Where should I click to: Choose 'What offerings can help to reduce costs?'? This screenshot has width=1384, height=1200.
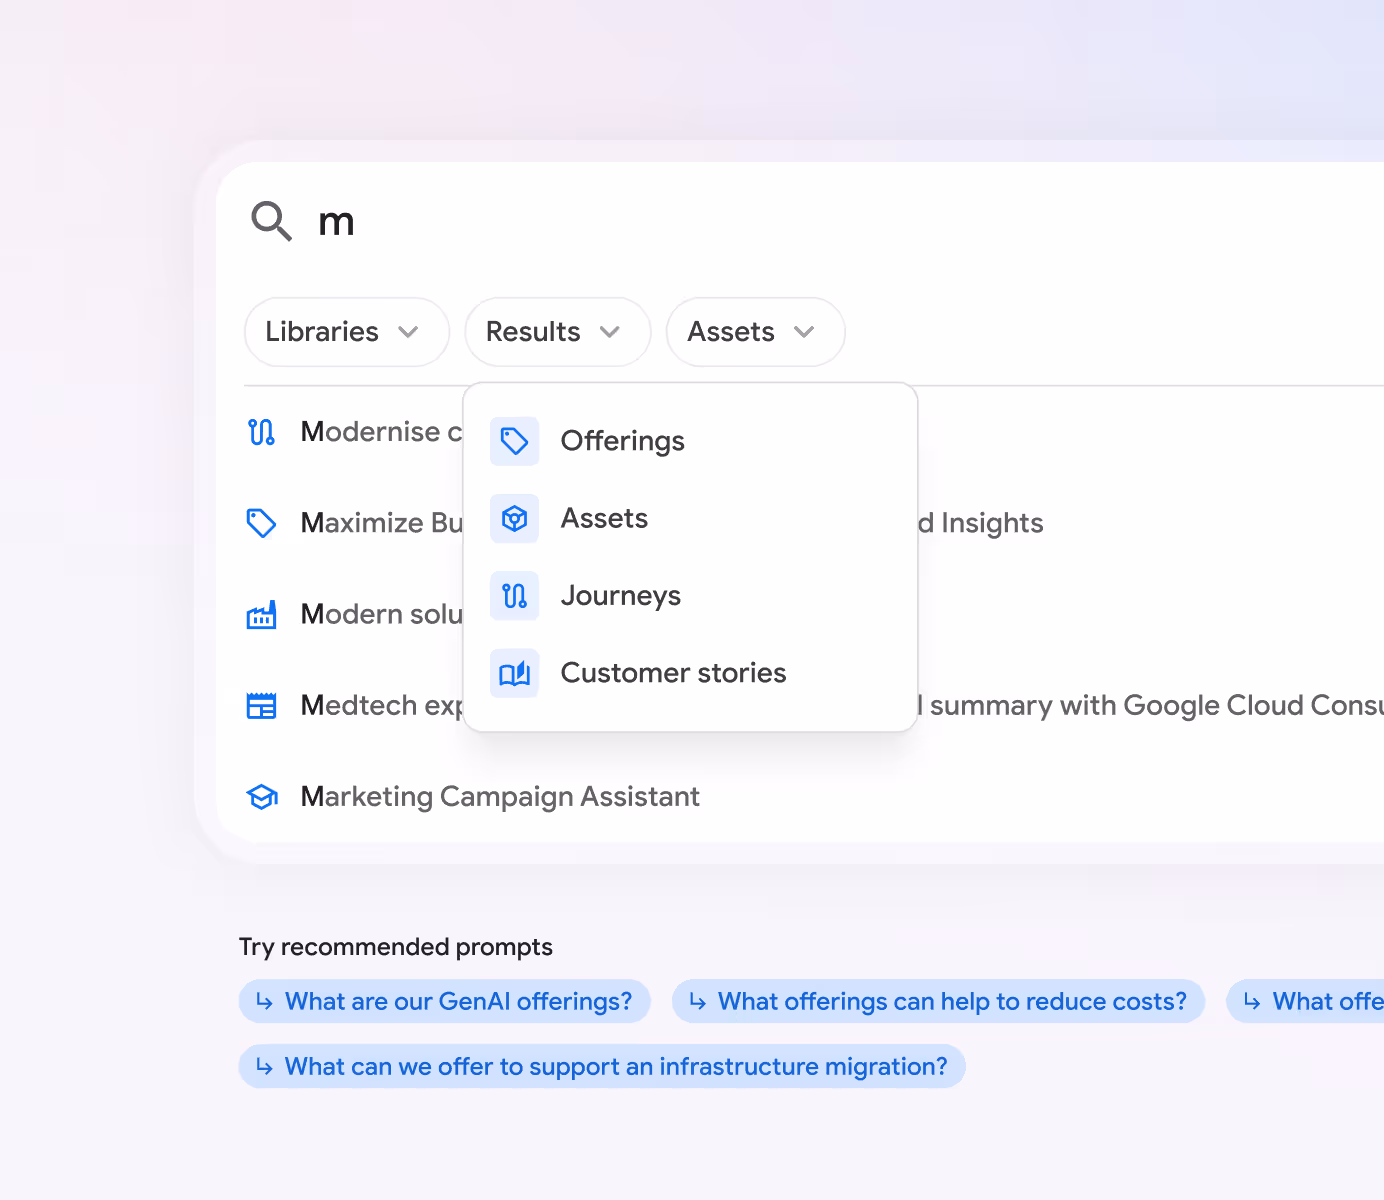tap(938, 1001)
